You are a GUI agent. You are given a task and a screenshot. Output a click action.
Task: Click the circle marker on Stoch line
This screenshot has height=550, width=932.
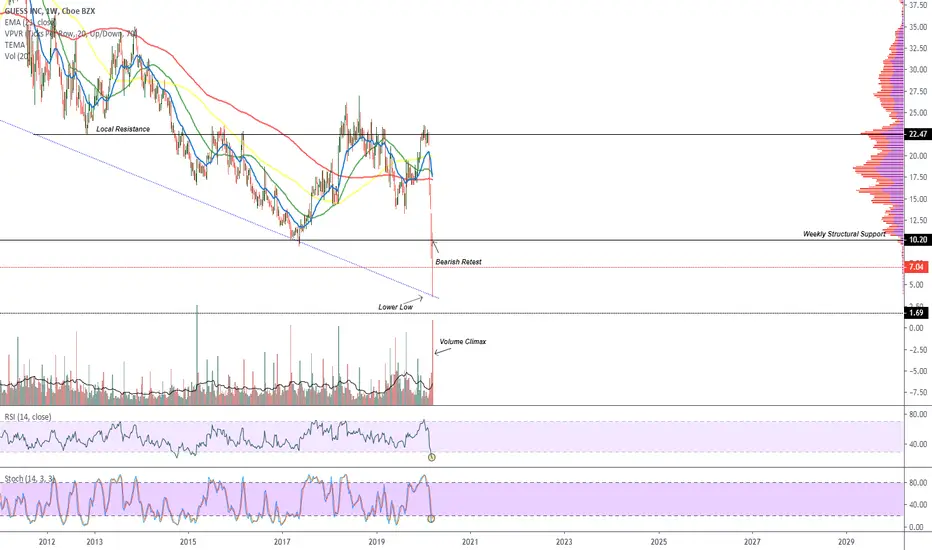tap(431, 519)
